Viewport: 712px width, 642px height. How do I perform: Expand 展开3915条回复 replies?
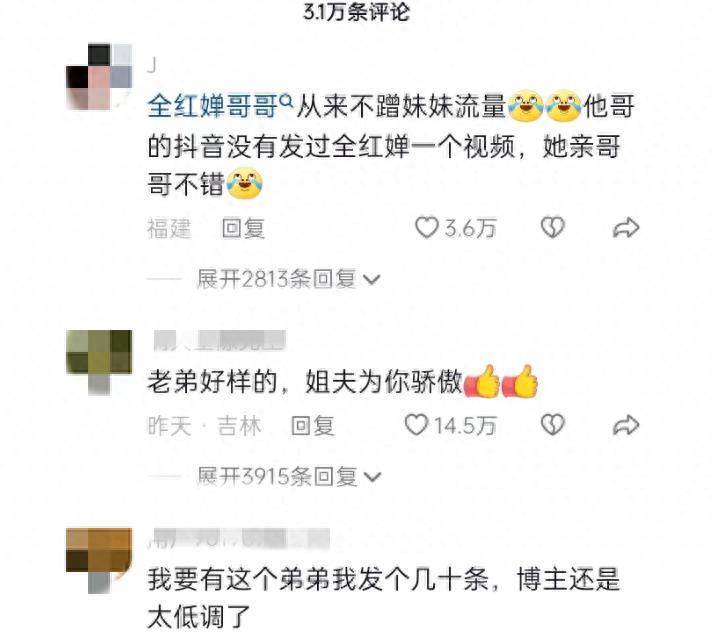(289, 476)
